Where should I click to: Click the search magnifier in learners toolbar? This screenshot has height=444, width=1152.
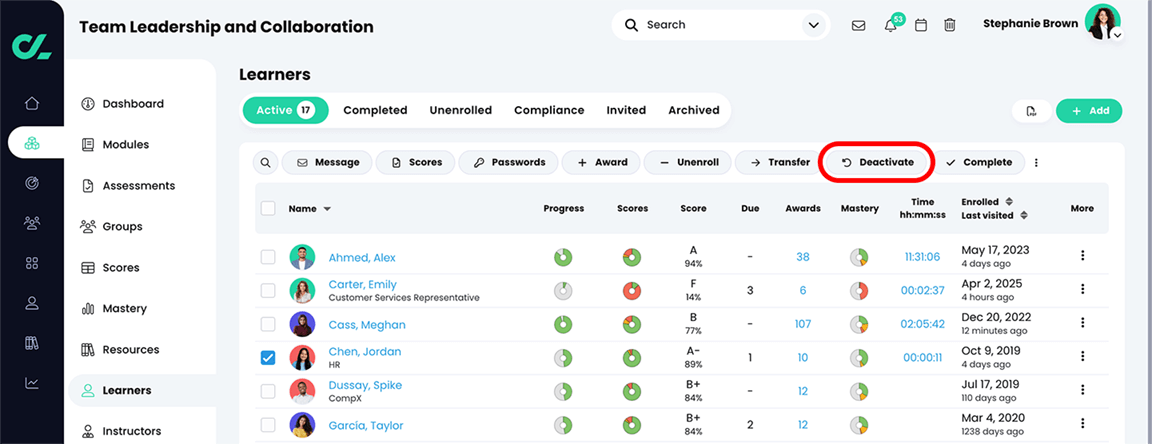tap(266, 162)
